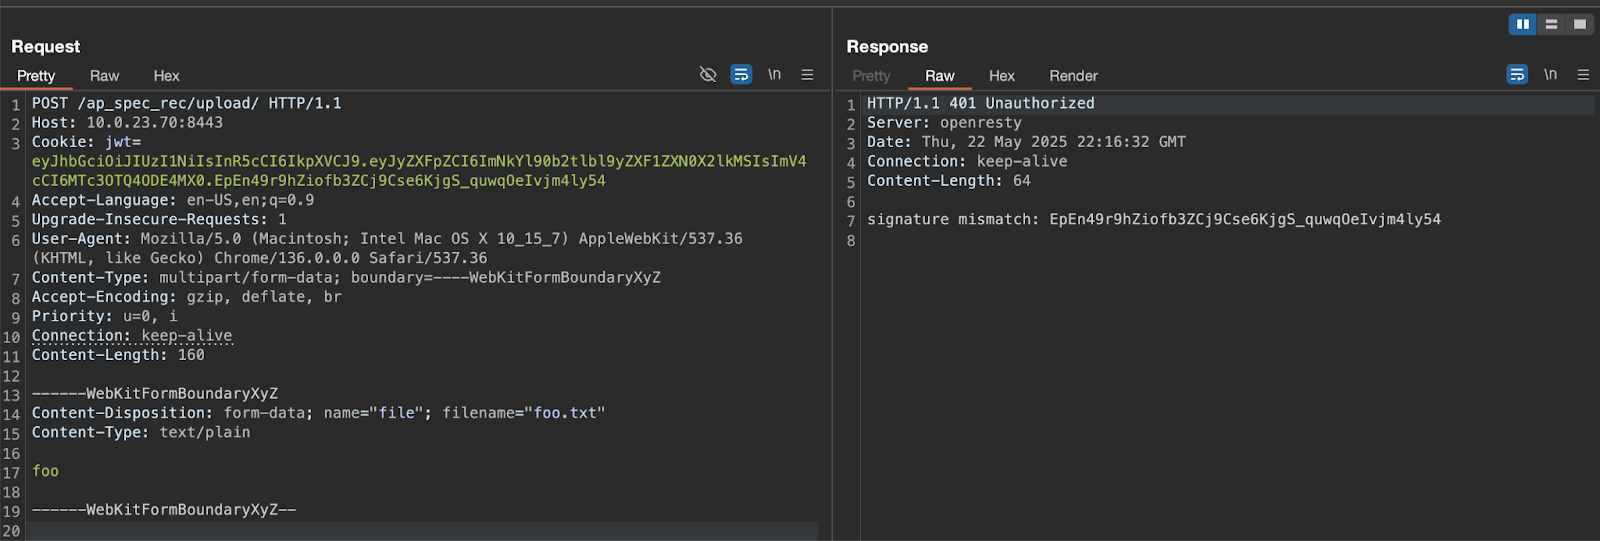
Task: Toggle show newlines \n in Response panel
Action: tap(1550, 75)
